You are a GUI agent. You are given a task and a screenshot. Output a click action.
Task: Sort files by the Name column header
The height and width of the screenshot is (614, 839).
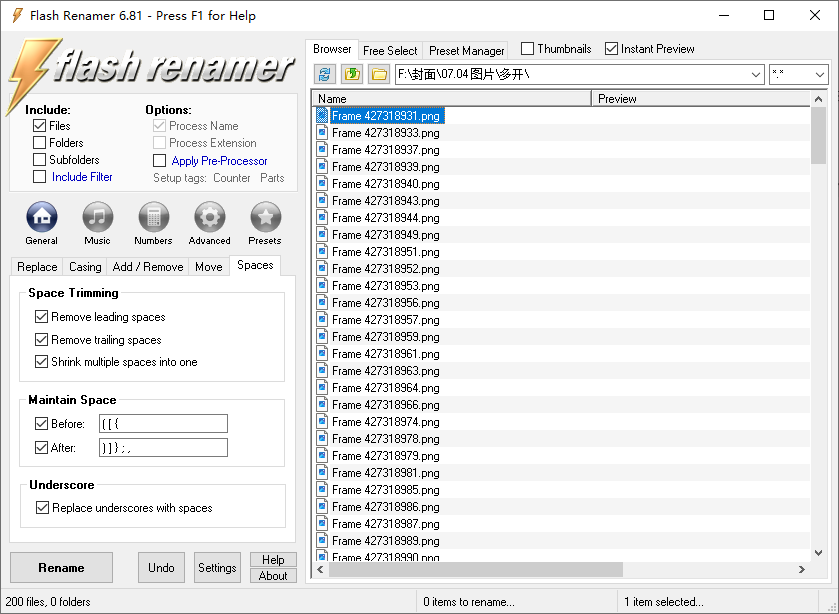pos(452,99)
